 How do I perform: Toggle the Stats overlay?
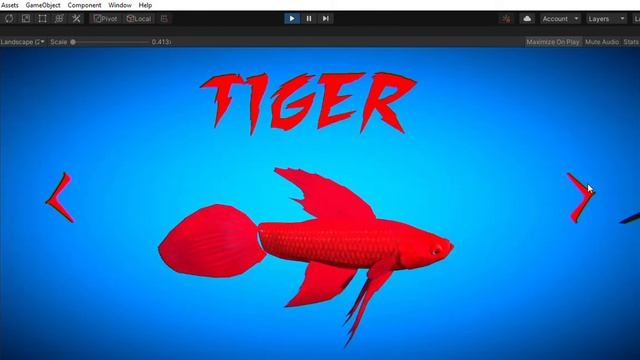pyautogui.click(x=631, y=42)
